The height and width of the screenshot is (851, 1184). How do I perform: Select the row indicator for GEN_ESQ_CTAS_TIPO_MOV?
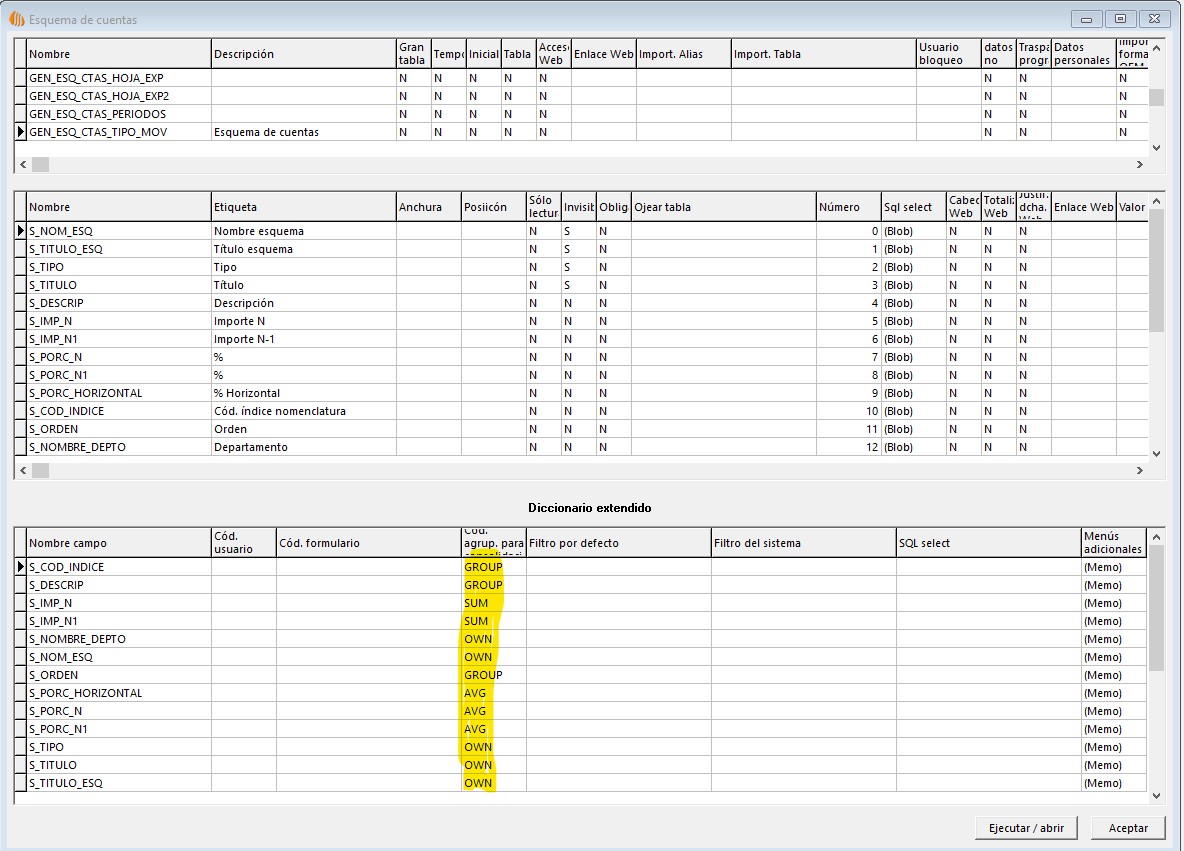(20, 132)
